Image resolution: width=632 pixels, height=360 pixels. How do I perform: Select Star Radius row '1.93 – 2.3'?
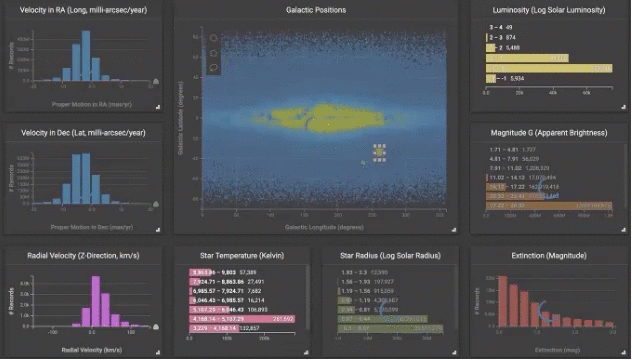[x=390, y=273]
